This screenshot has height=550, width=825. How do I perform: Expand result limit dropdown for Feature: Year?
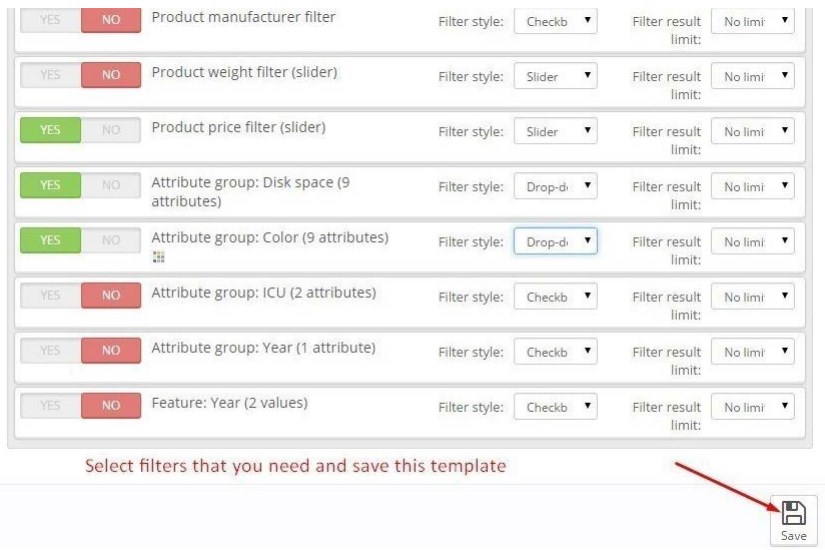point(752,407)
